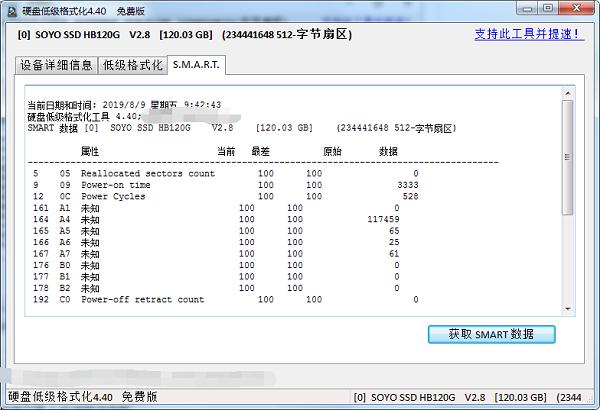Screen dimensions: 600x410
Task: Click the Power-on time row
Action: [226, 185]
